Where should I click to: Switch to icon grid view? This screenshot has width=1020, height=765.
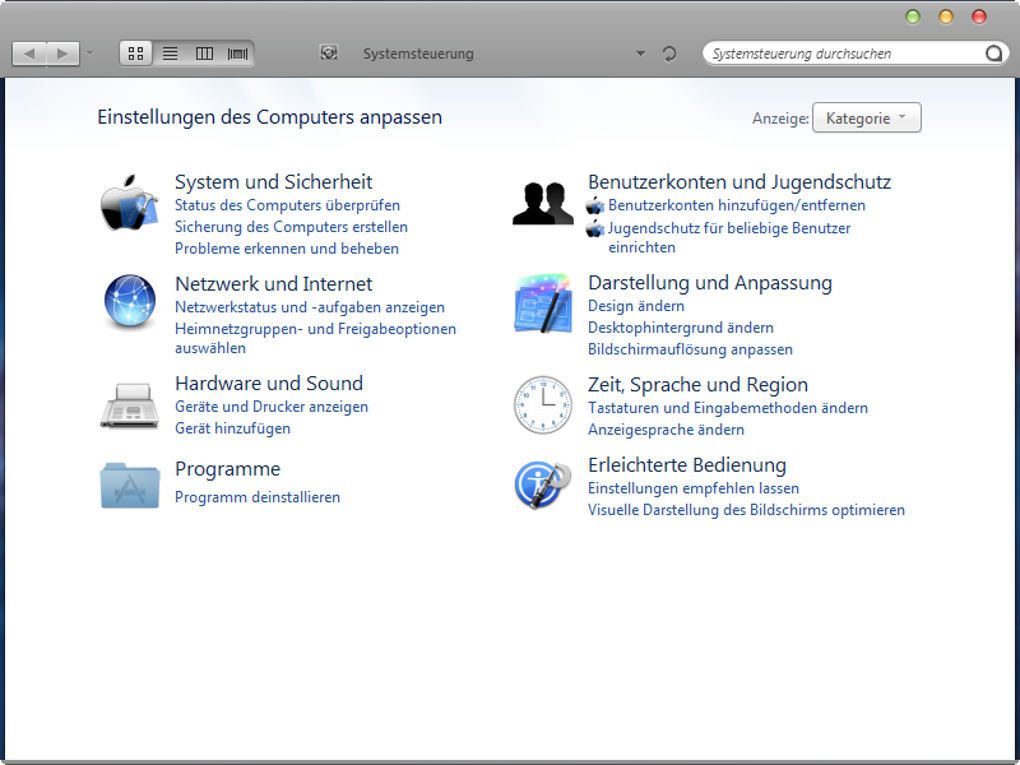pos(136,53)
